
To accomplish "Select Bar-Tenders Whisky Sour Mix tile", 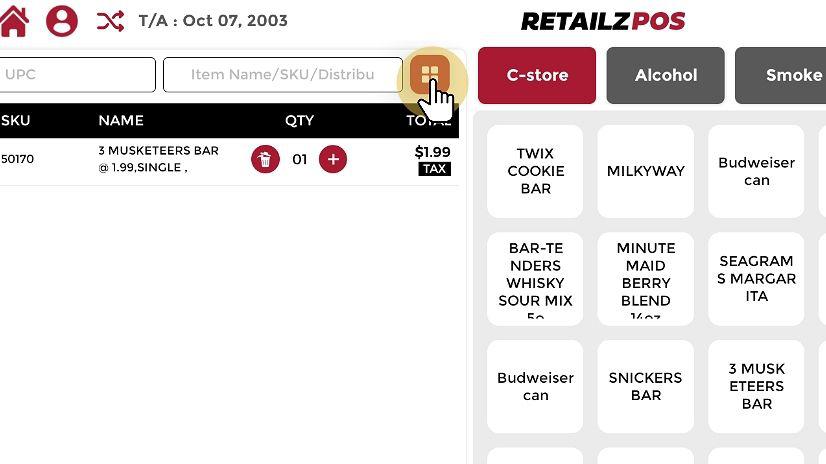I will tap(535, 279).
